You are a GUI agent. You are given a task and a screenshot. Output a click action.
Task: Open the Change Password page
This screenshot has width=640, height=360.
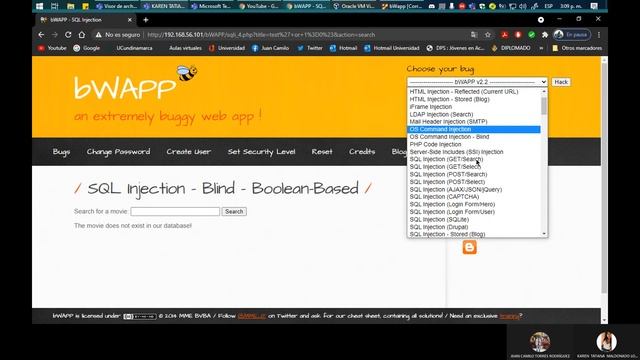coord(118,152)
